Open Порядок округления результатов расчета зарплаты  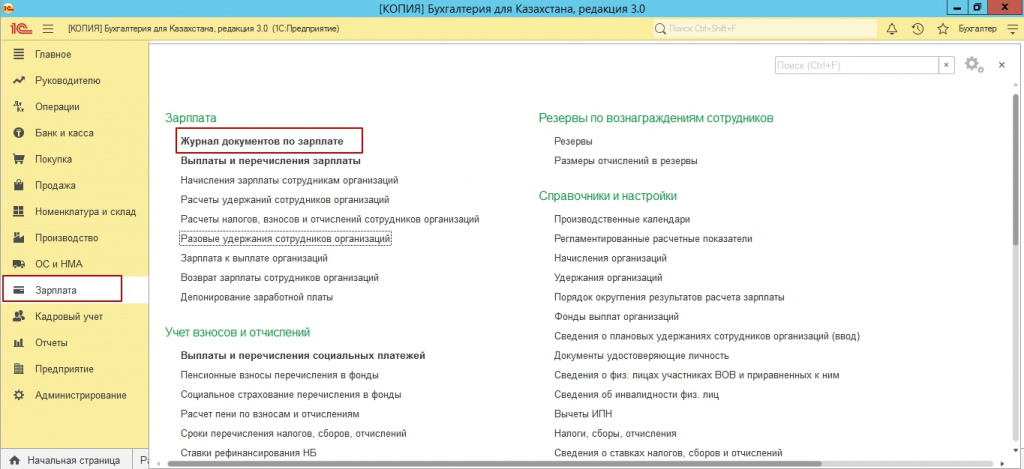click(x=669, y=297)
